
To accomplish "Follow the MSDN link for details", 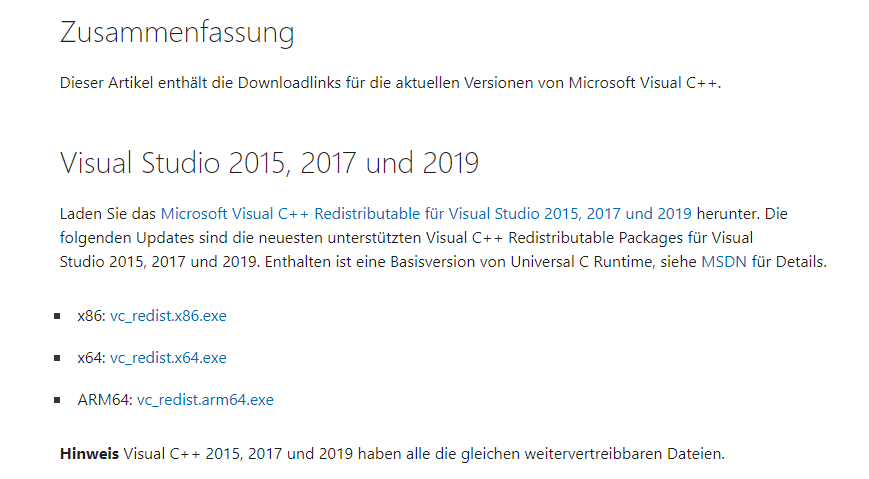I will [724, 262].
